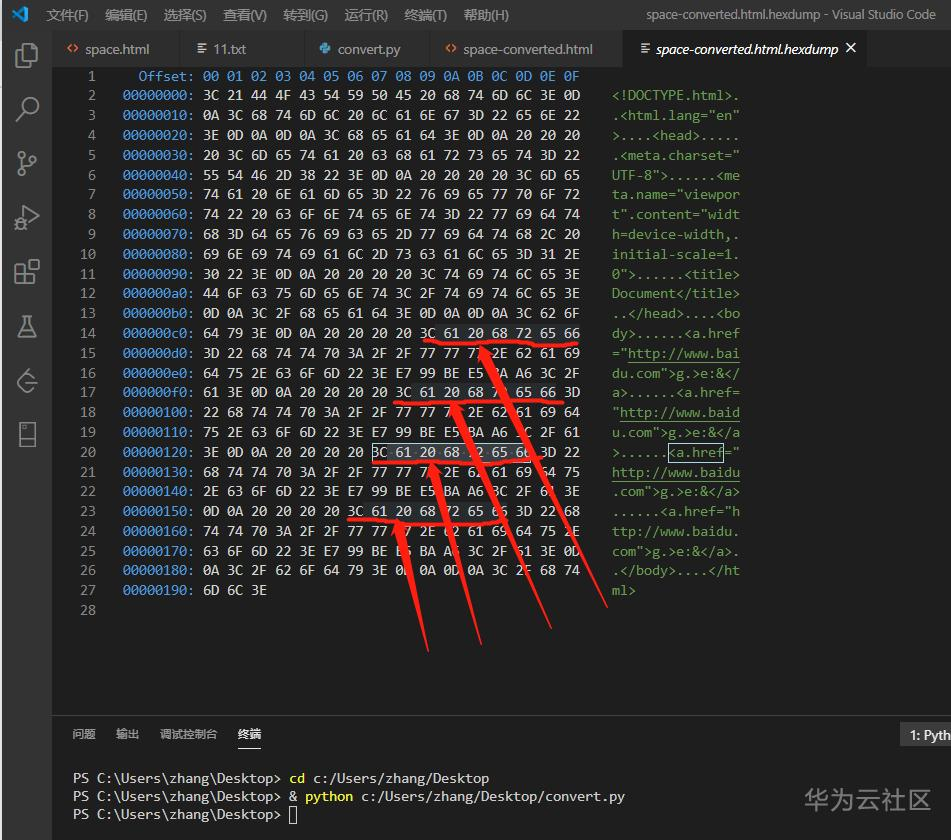Open the Search view in activity bar
Viewport: 951px width, 840px height.
click(27, 110)
